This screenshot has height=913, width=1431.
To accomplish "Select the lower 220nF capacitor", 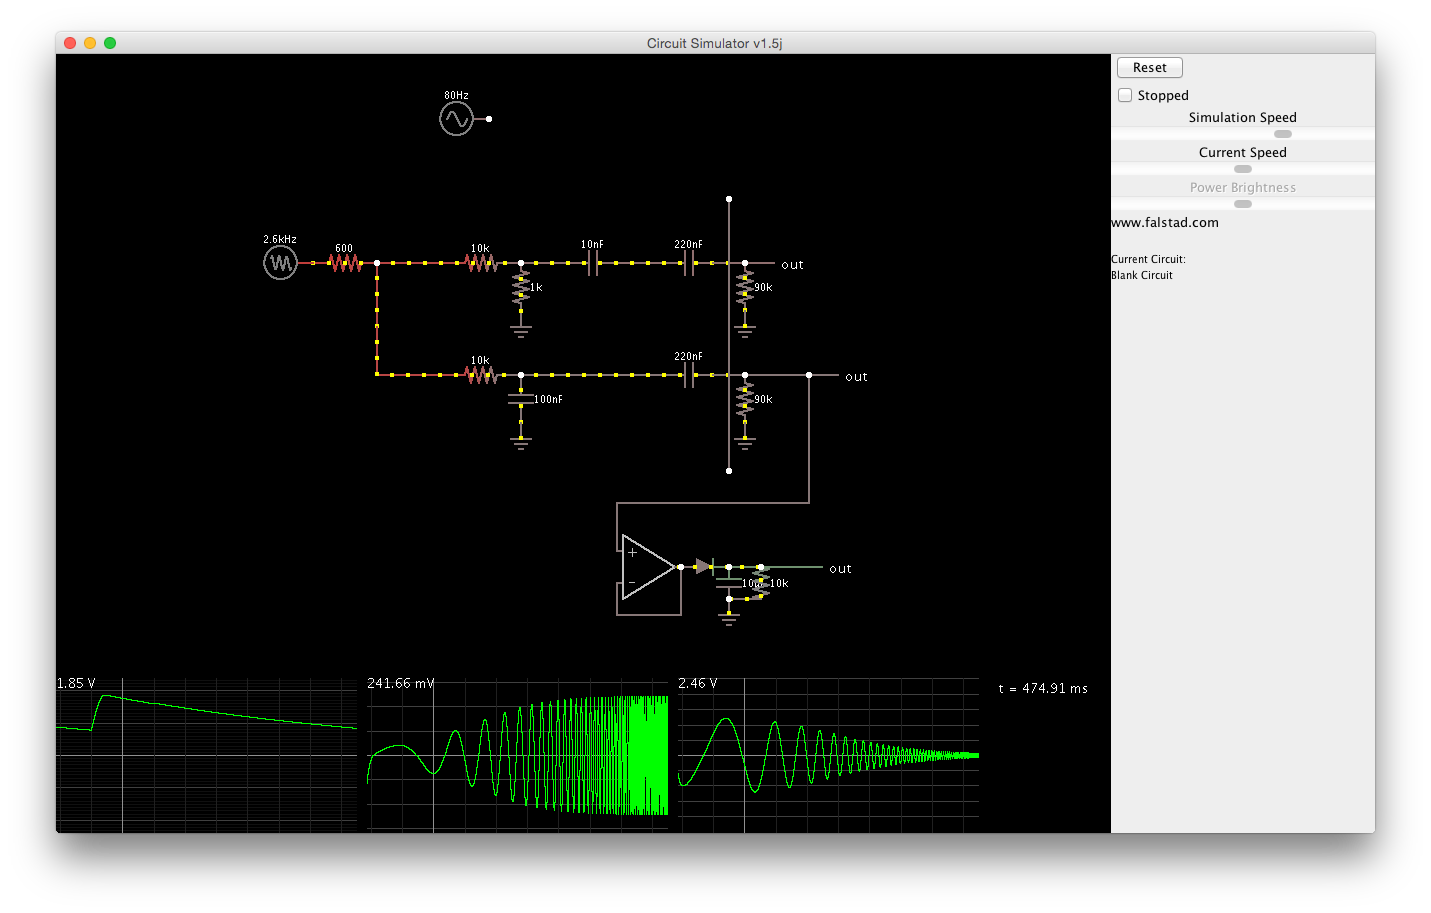I will 688,375.
